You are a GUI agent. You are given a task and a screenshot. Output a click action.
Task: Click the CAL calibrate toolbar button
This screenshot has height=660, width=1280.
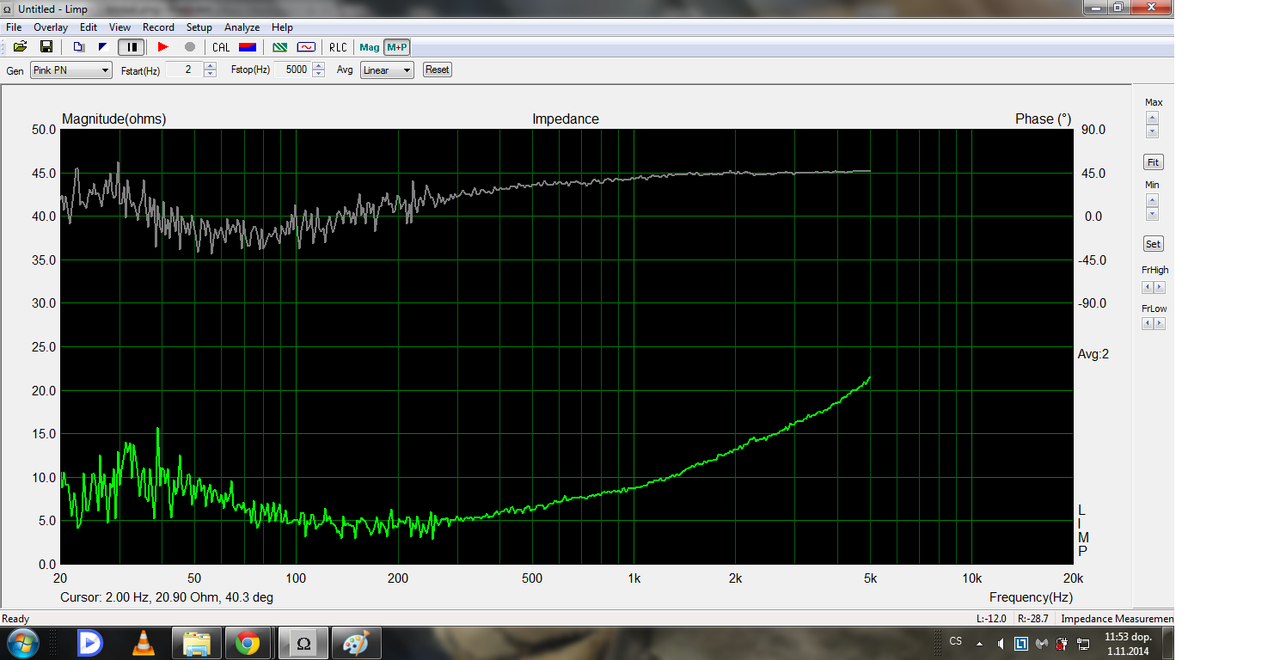pyautogui.click(x=221, y=47)
